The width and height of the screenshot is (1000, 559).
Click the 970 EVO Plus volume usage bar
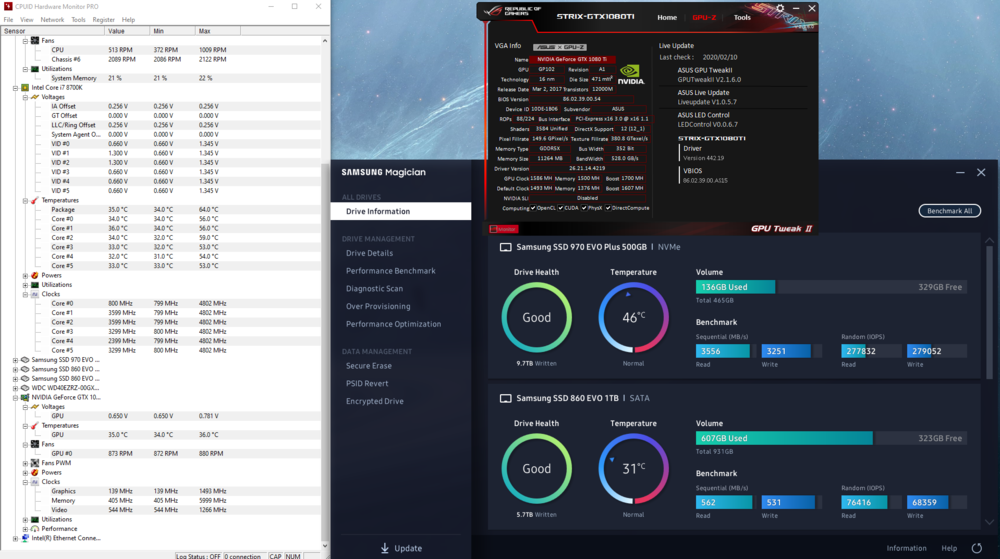(830, 287)
